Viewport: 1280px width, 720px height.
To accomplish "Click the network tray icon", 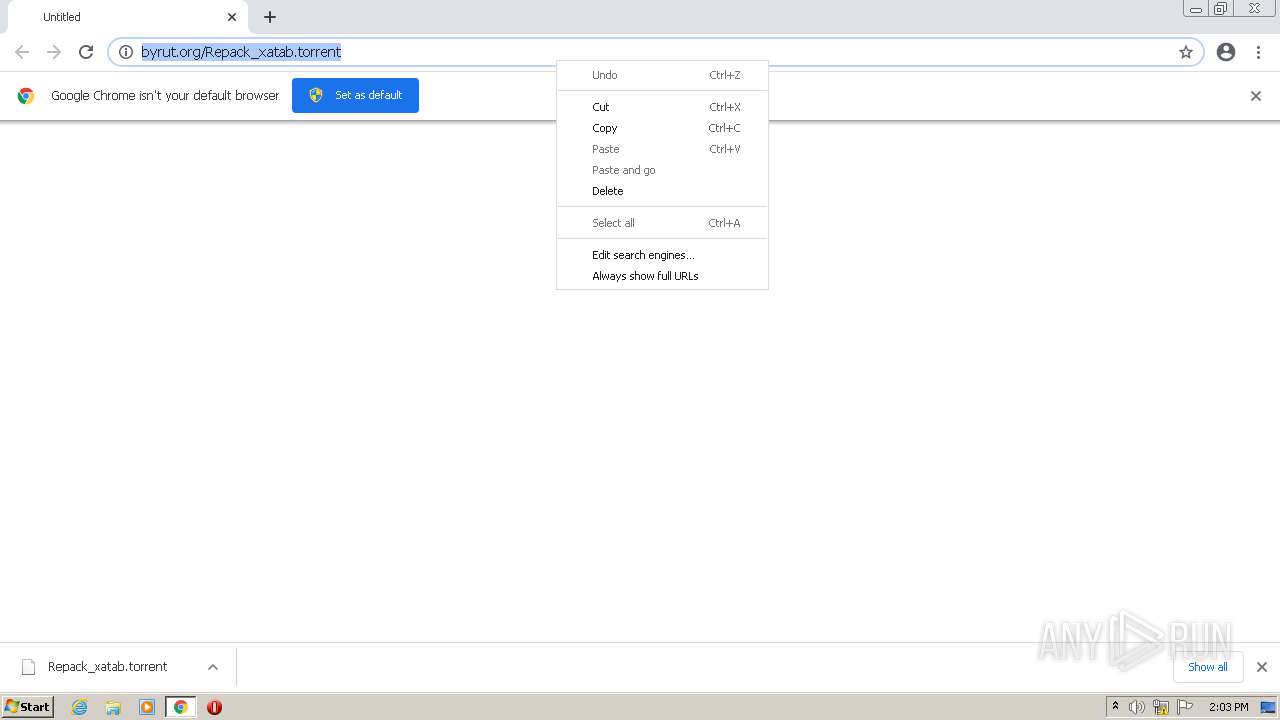I will click(1161, 707).
